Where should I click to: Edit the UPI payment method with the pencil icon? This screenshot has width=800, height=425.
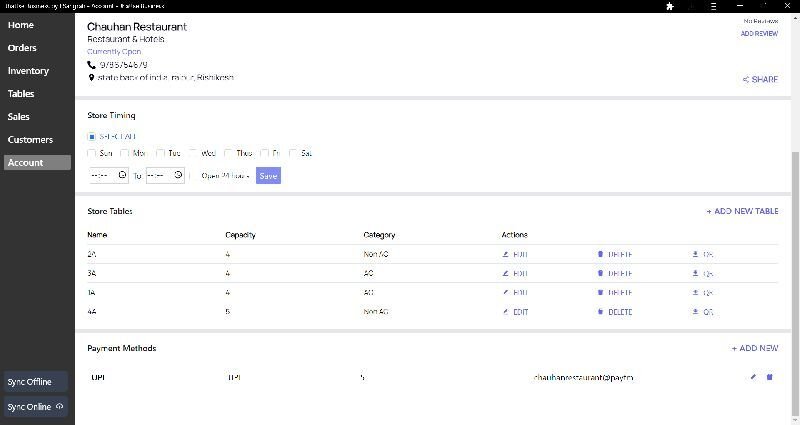point(753,377)
